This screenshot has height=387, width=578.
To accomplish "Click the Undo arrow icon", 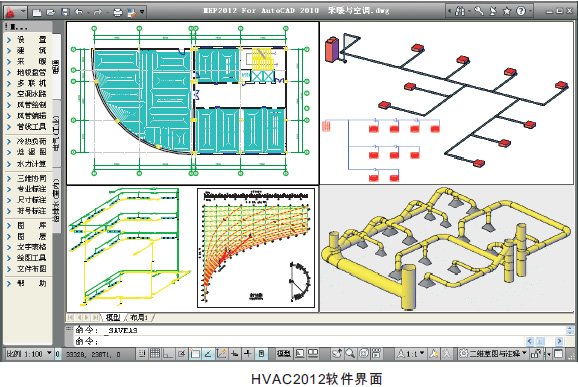I will (x=79, y=12).
